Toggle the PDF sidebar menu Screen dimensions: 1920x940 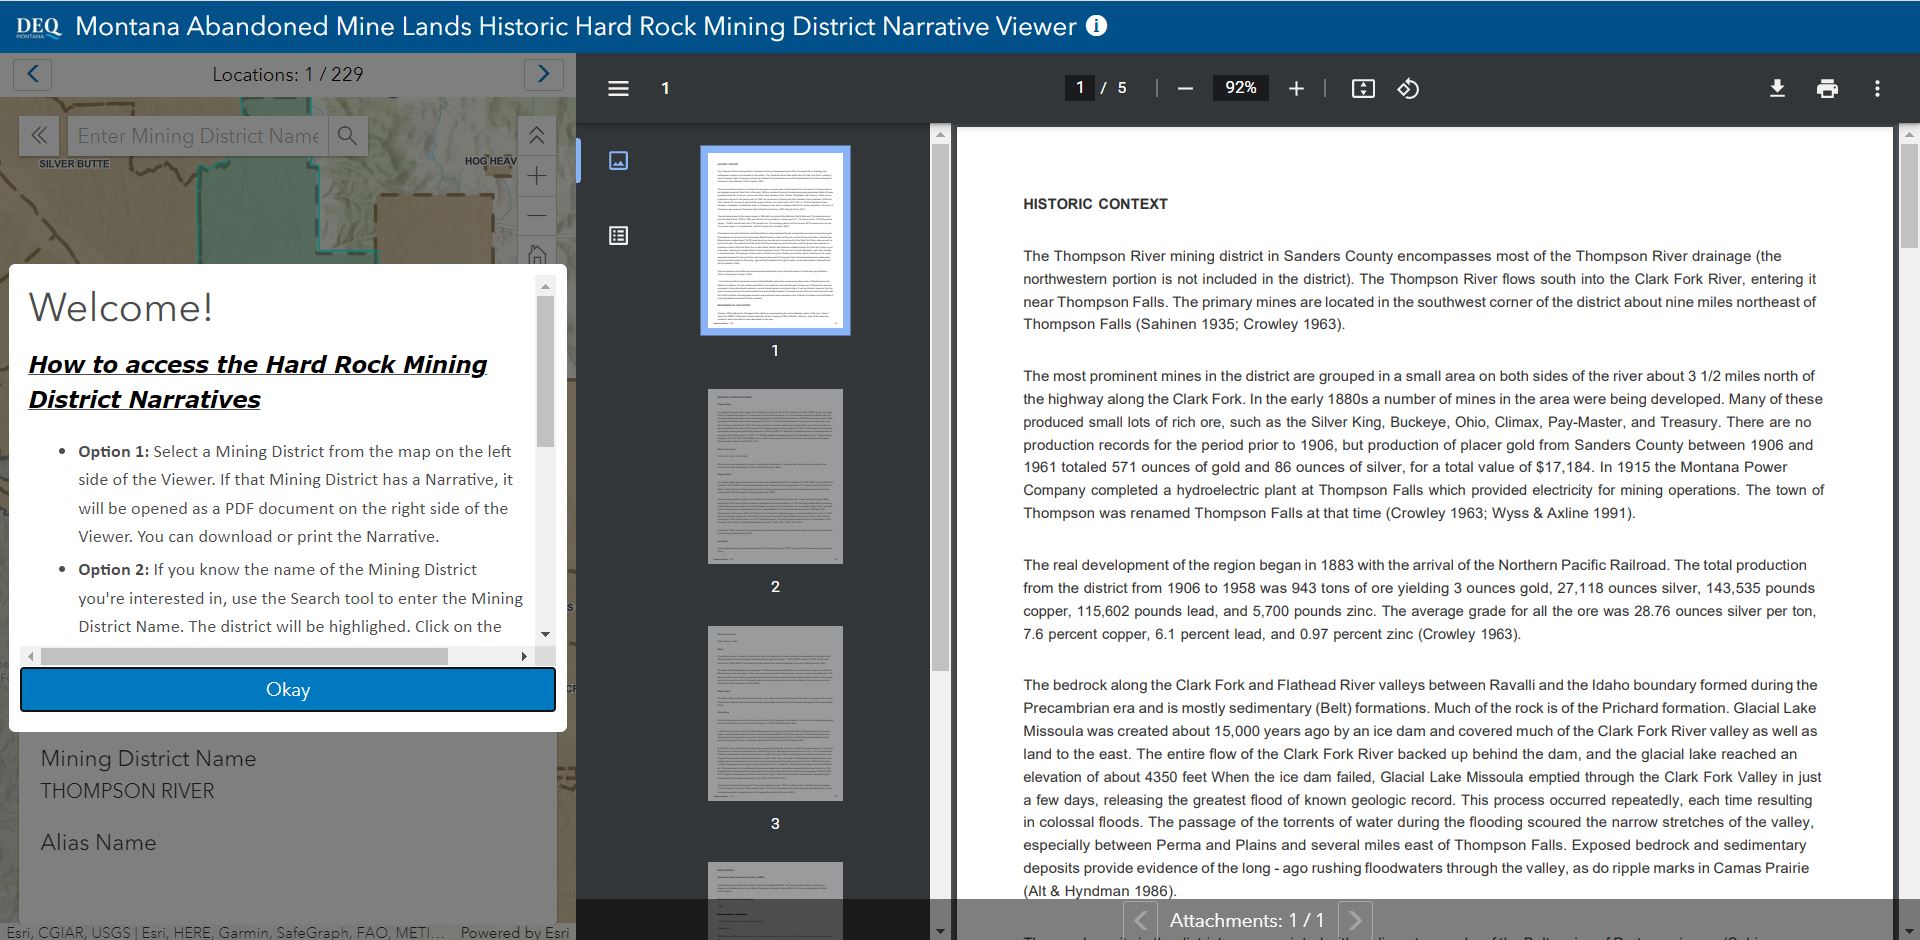(x=618, y=88)
